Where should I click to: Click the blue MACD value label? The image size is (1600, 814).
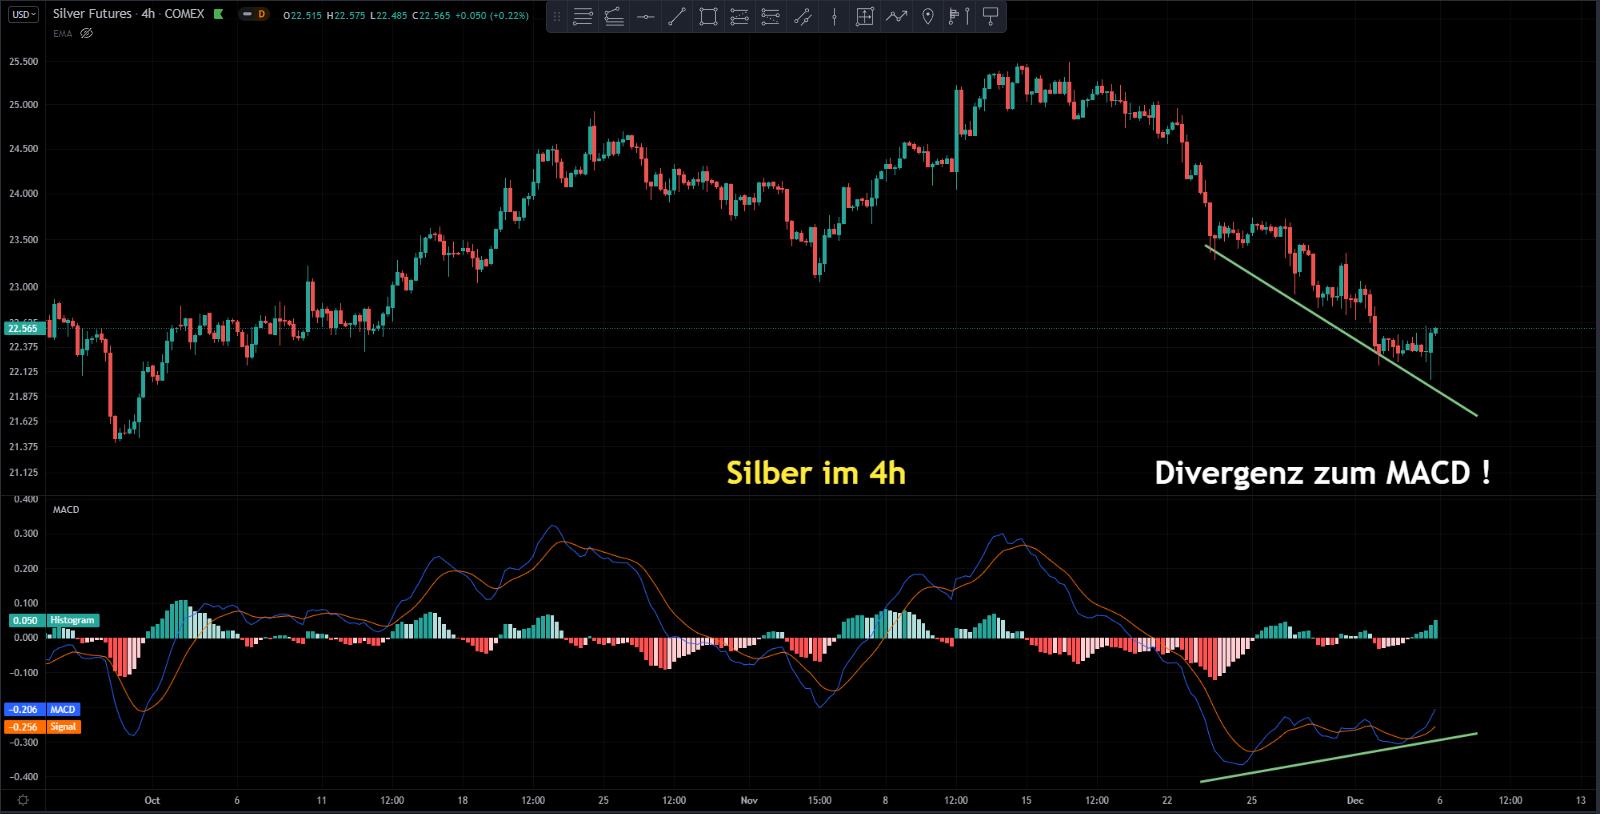point(63,709)
